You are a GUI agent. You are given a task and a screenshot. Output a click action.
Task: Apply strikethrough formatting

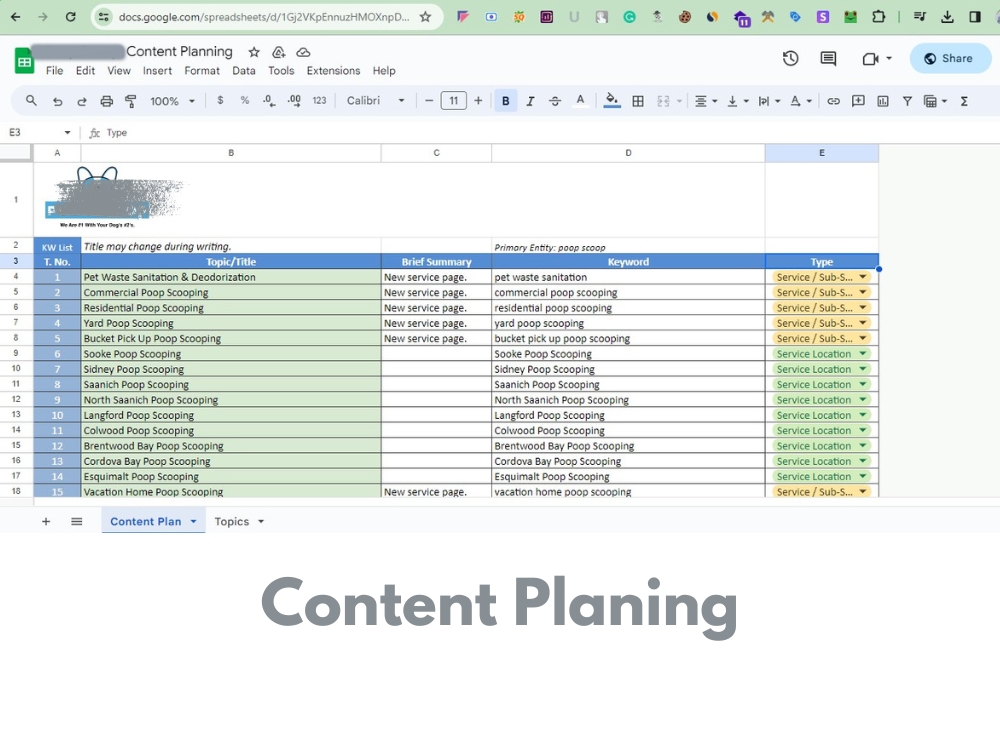click(x=553, y=100)
